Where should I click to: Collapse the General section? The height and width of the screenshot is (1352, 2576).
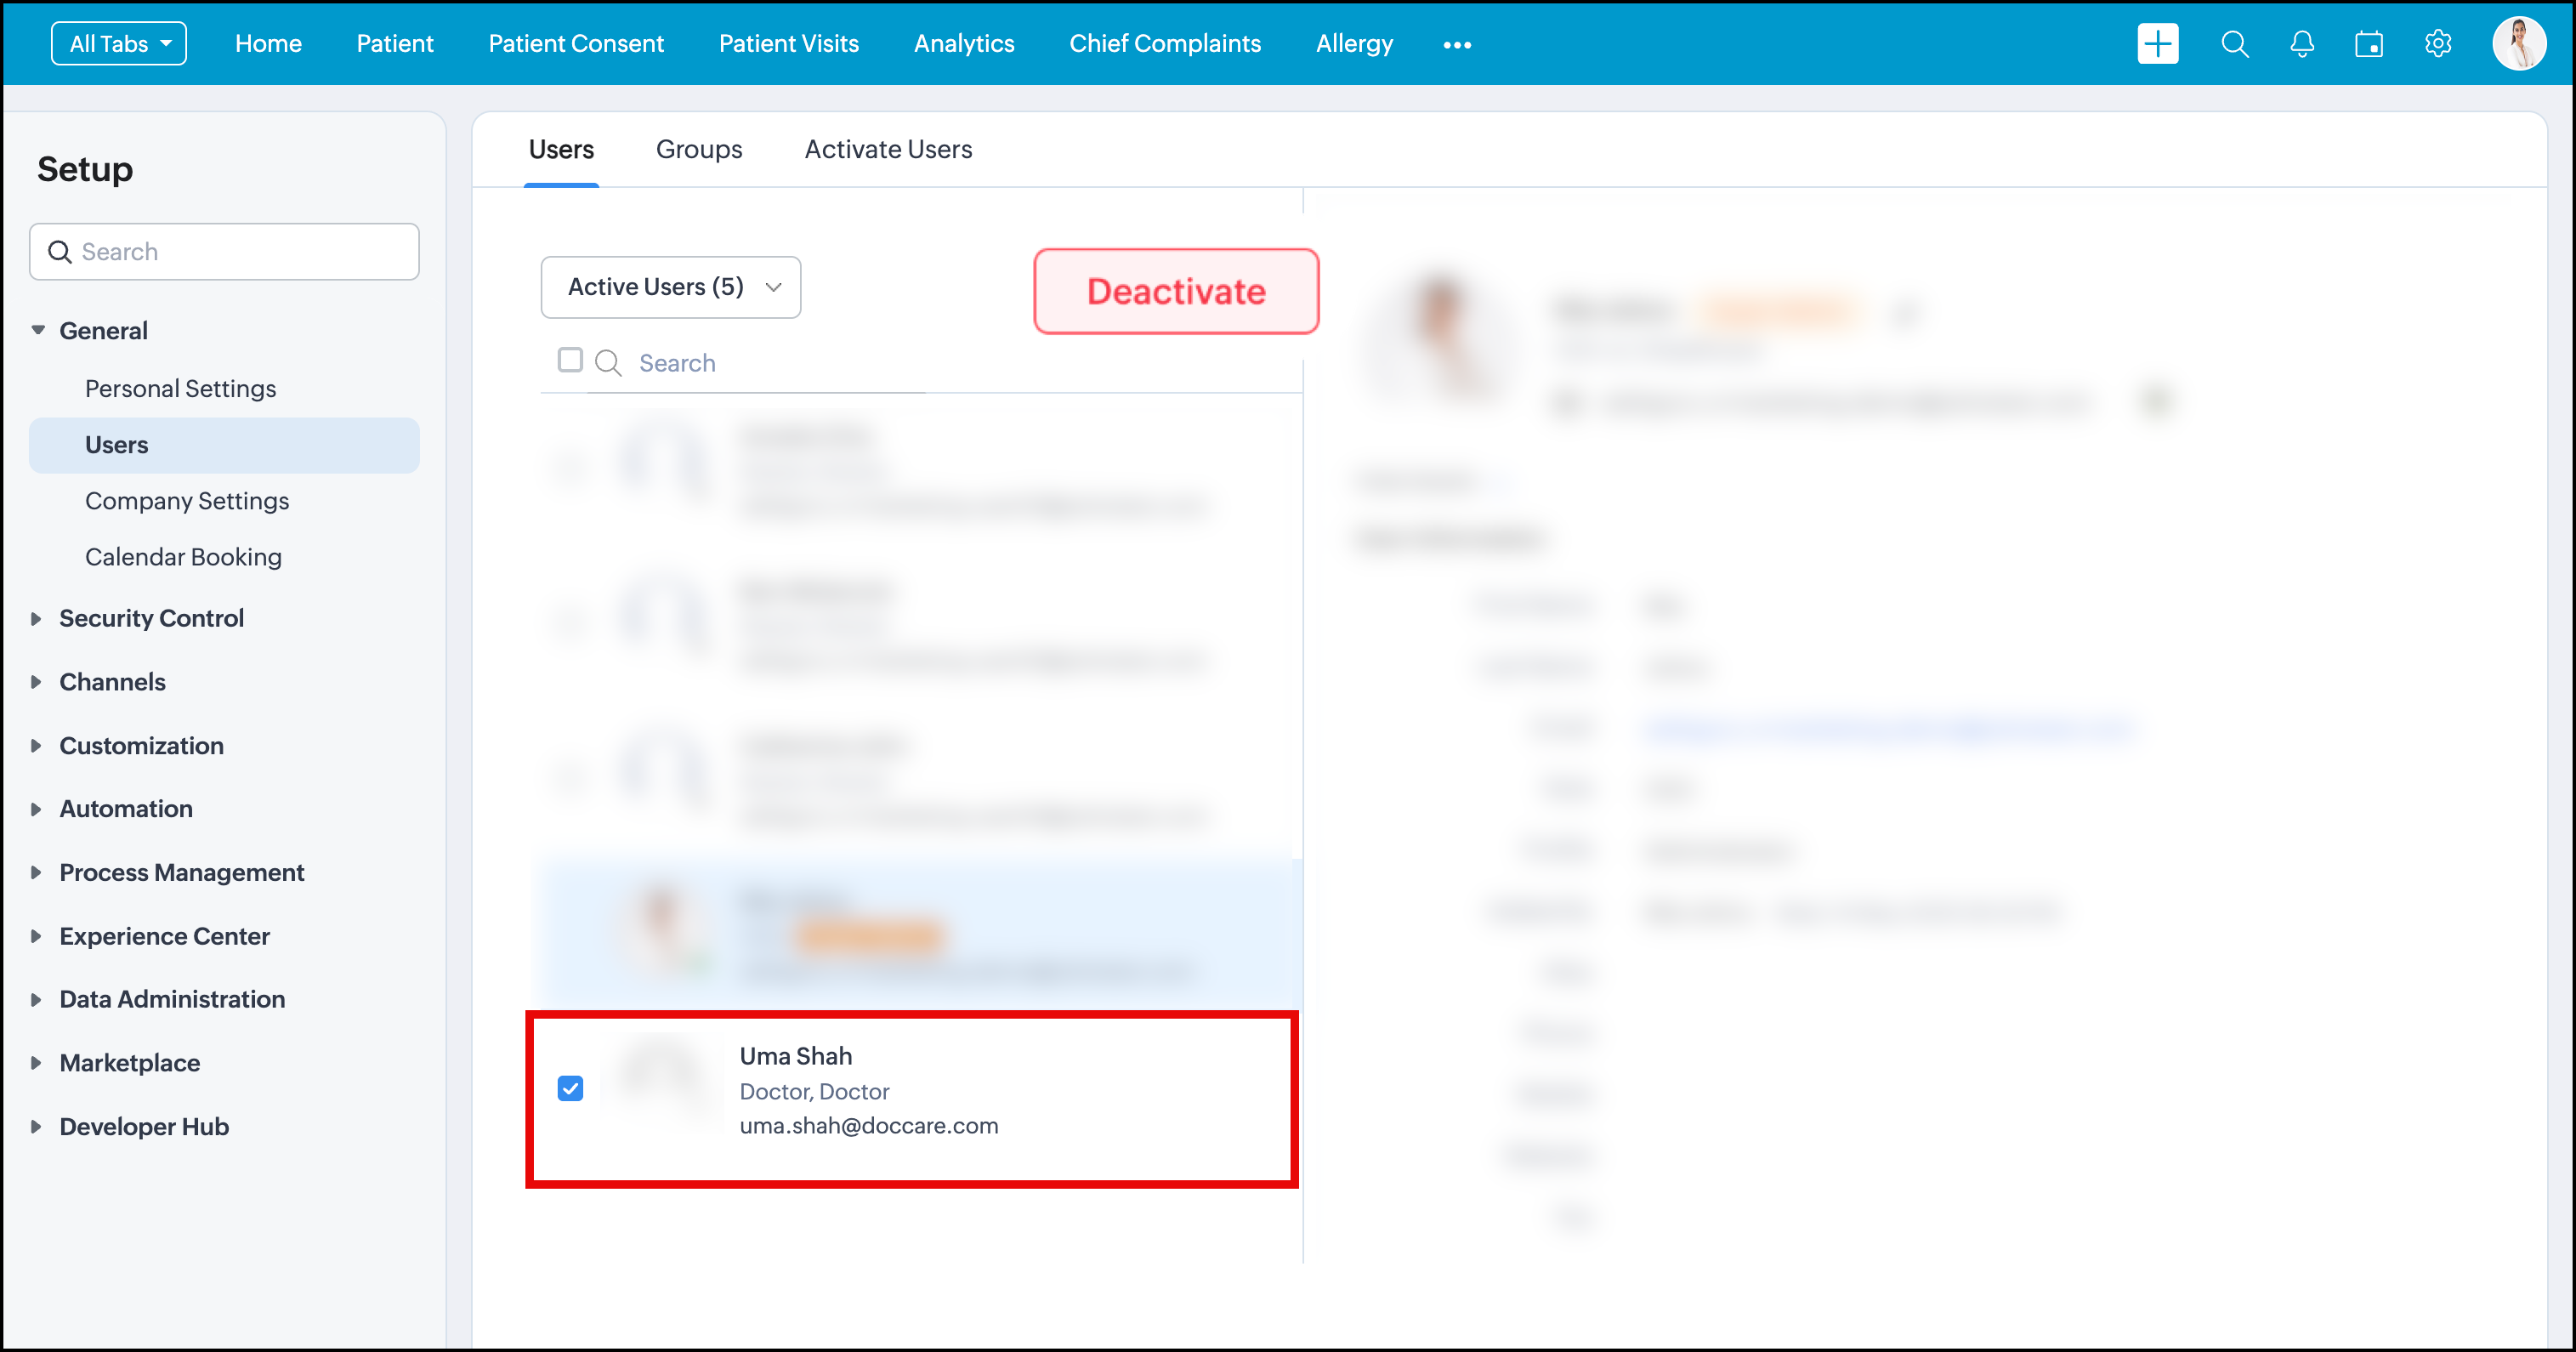[x=38, y=330]
